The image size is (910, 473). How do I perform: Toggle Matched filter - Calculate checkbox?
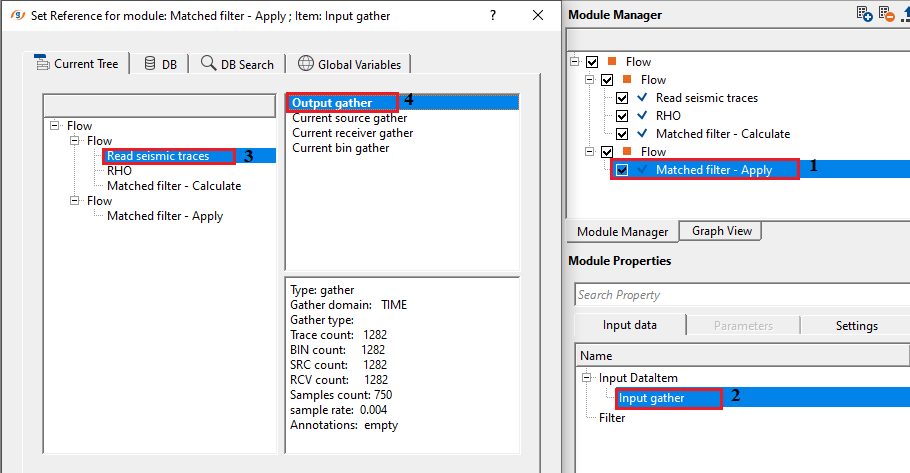click(622, 134)
